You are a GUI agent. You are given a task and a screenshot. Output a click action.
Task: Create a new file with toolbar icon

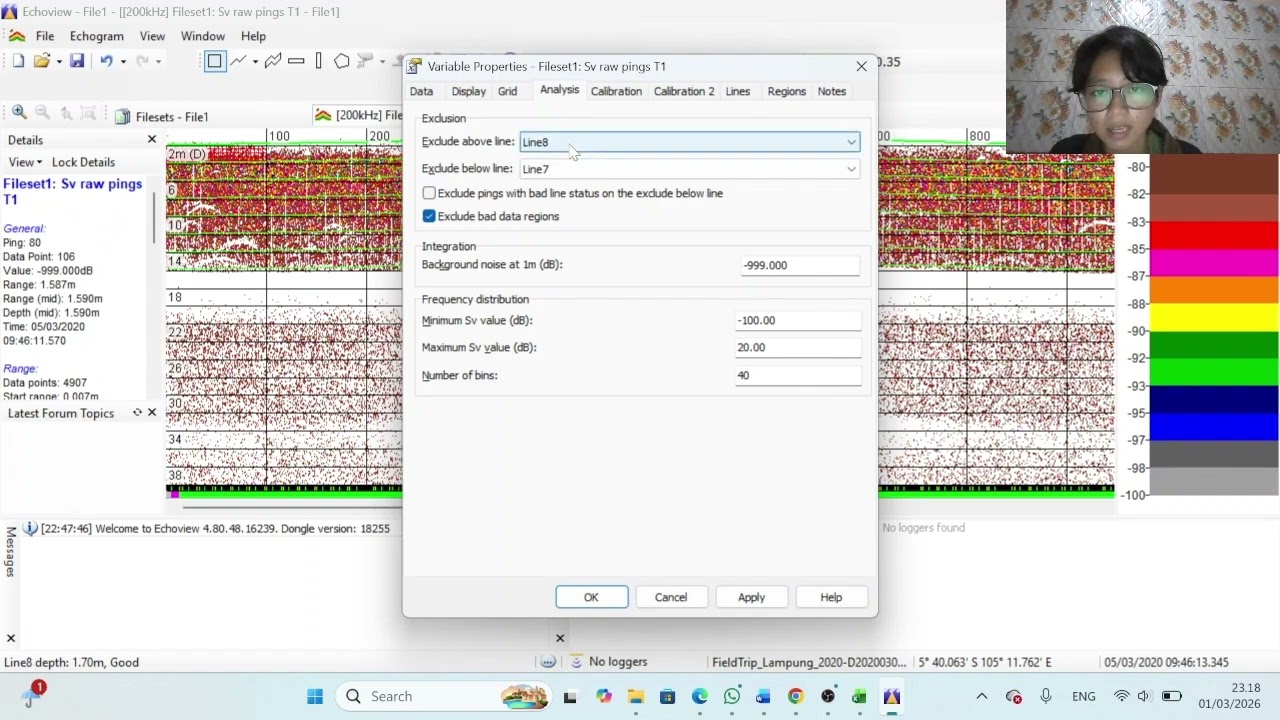[18, 61]
